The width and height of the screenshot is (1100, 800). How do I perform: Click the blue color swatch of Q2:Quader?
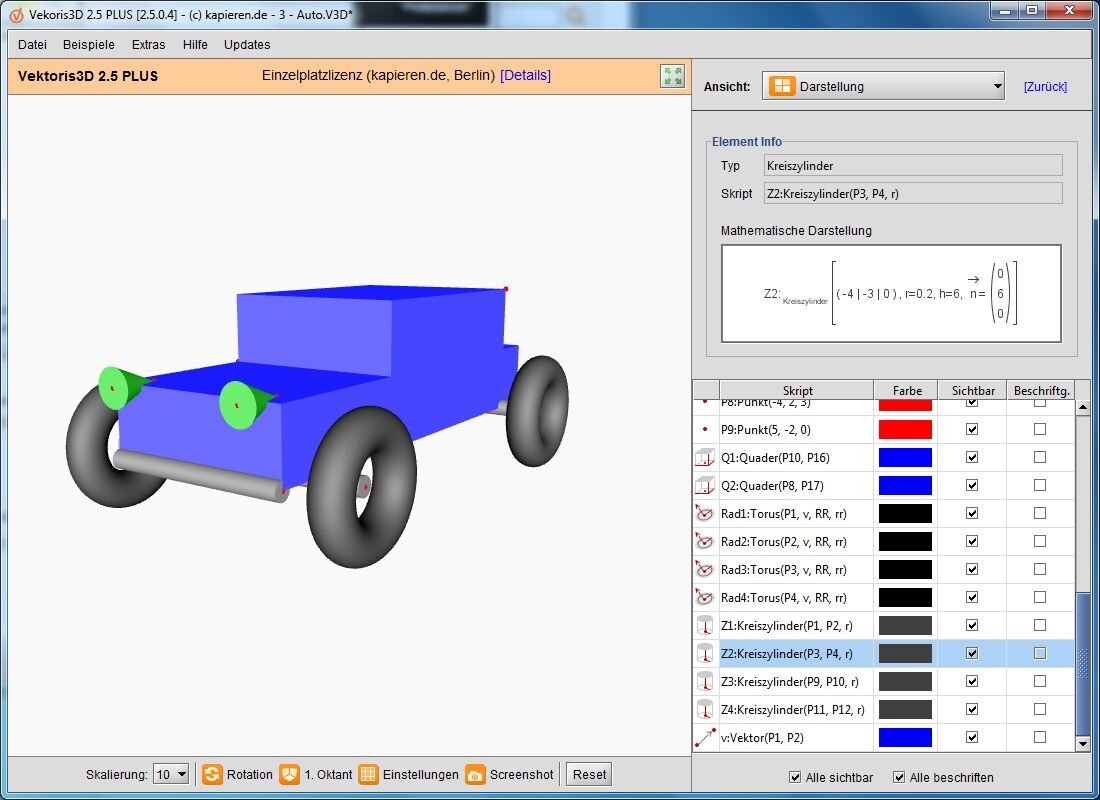(905, 486)
